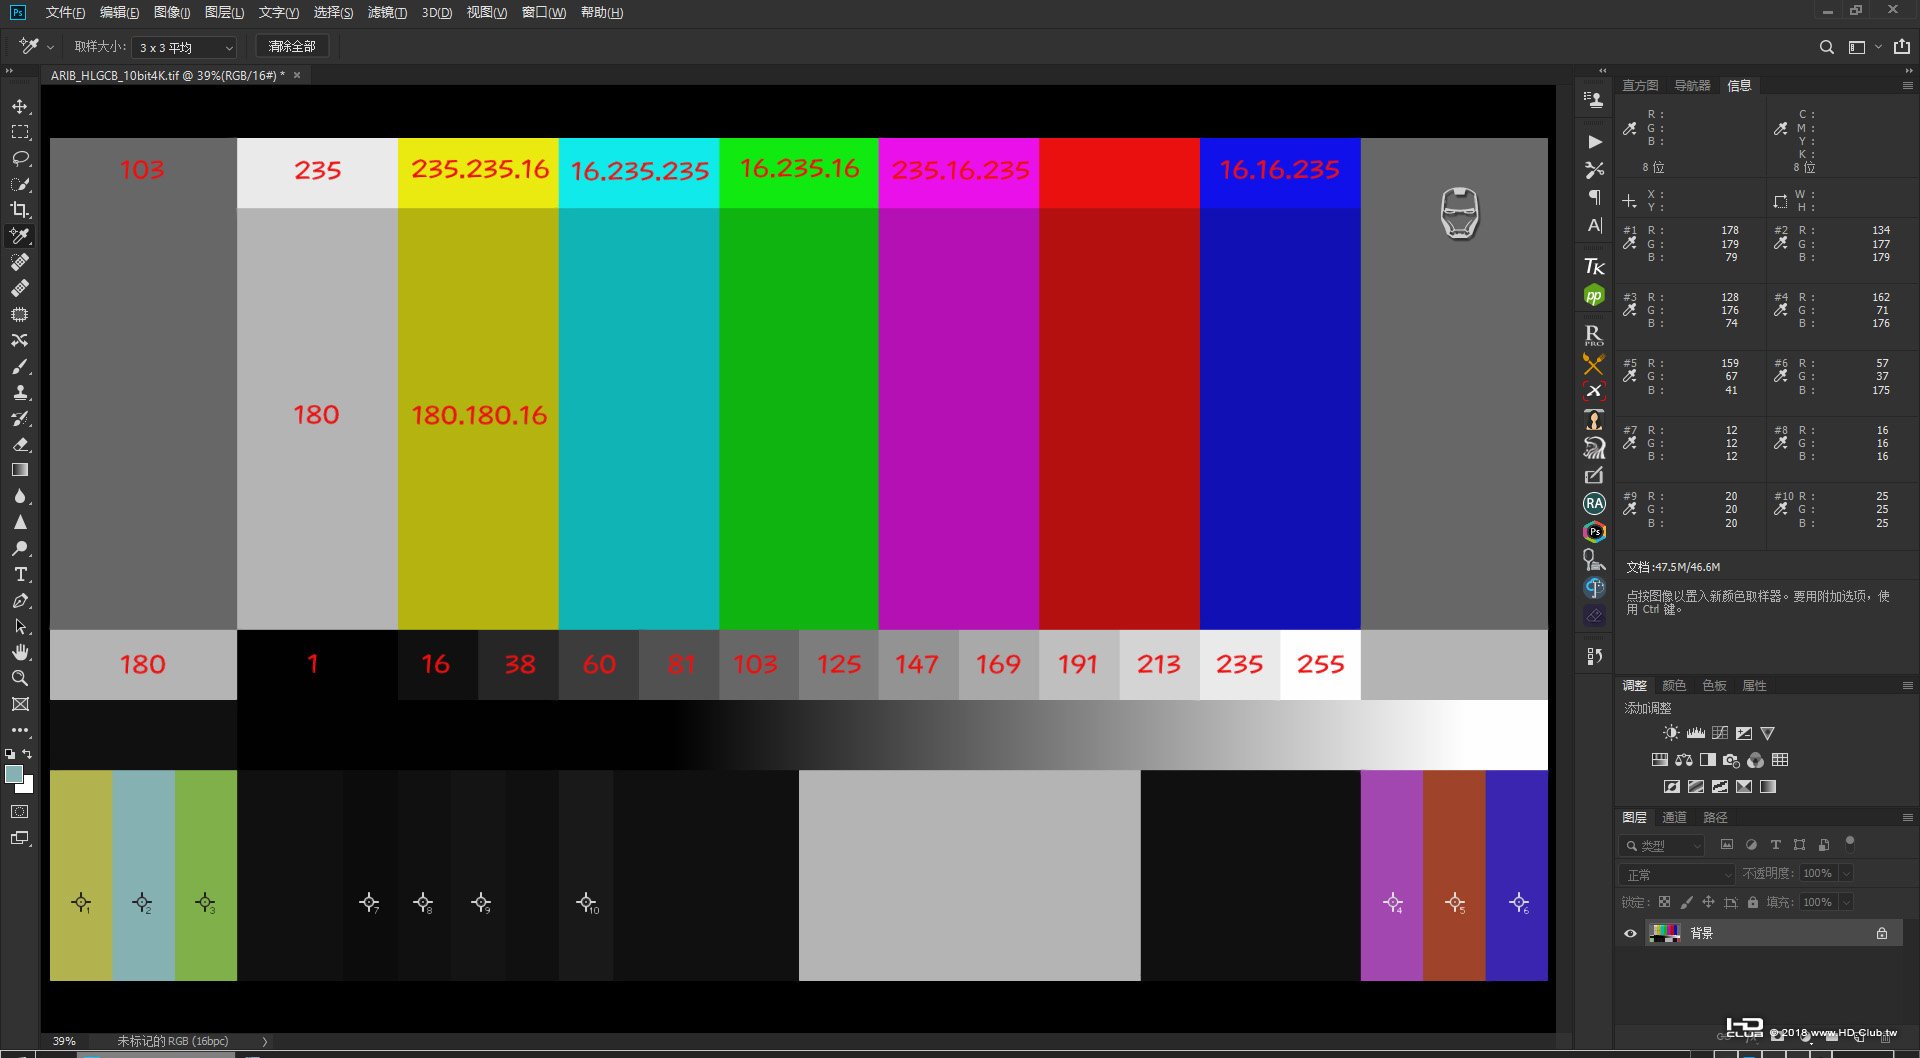The width and height of the screenshot is (1920, 1058).
Task: Select the Color Sampler eyedropper tool in toolbox
Action: pos(20,236)
